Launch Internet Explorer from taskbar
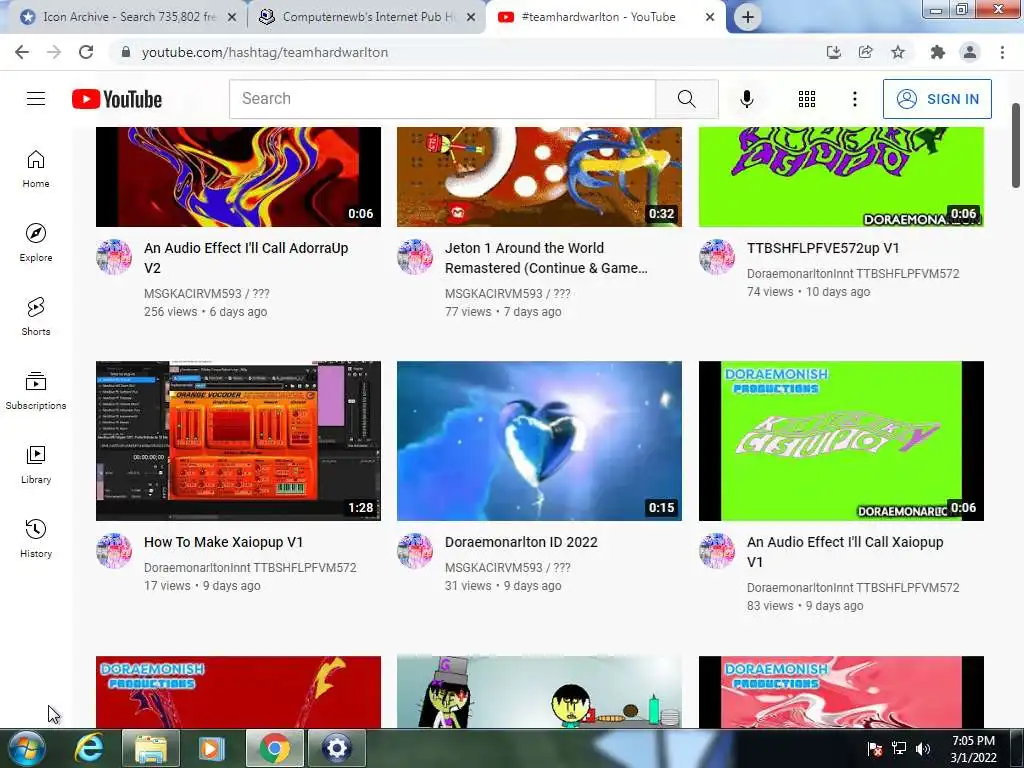 [x=88, y=748]
